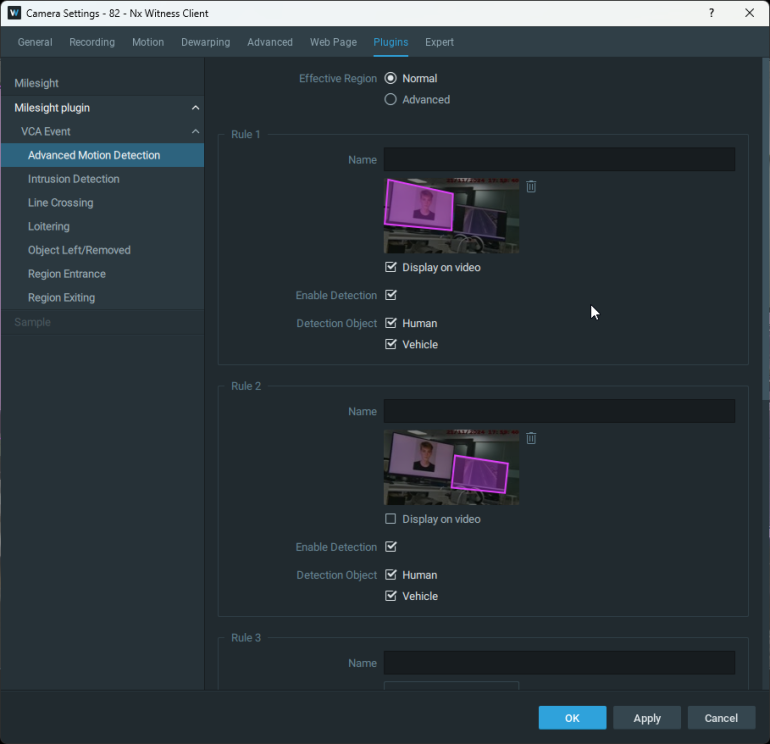This screenshot has height=744, width=770.
Task: Open the help question mark in title bar
Action: click(x=711, y=13)
